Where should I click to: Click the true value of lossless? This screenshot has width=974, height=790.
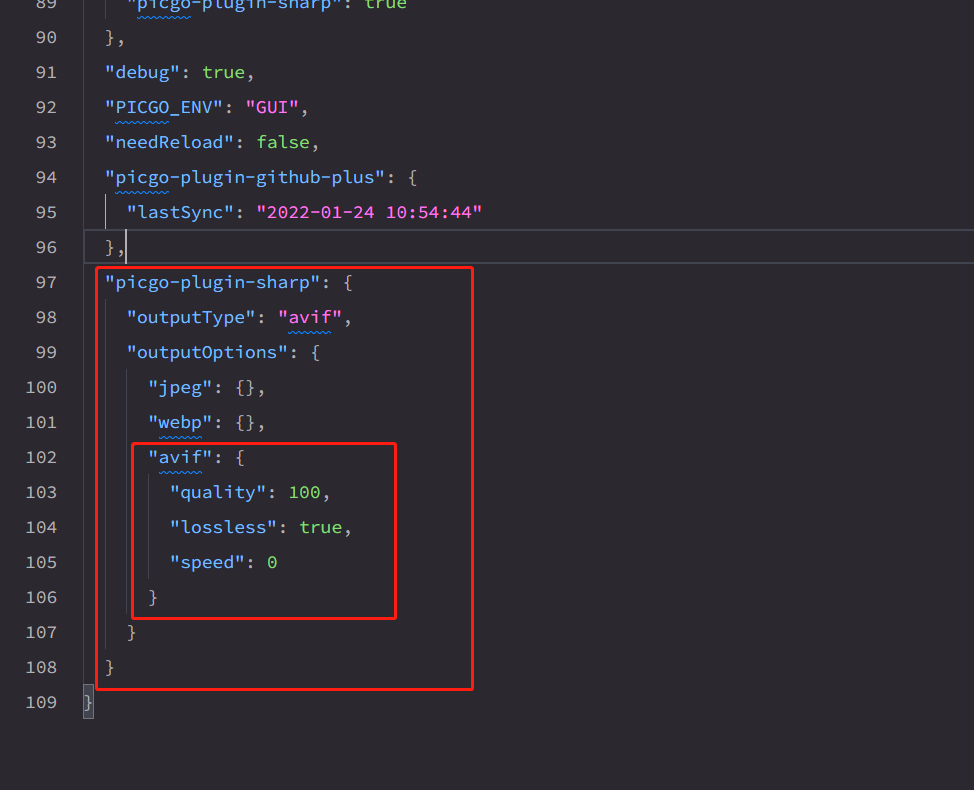click(321, 528)
